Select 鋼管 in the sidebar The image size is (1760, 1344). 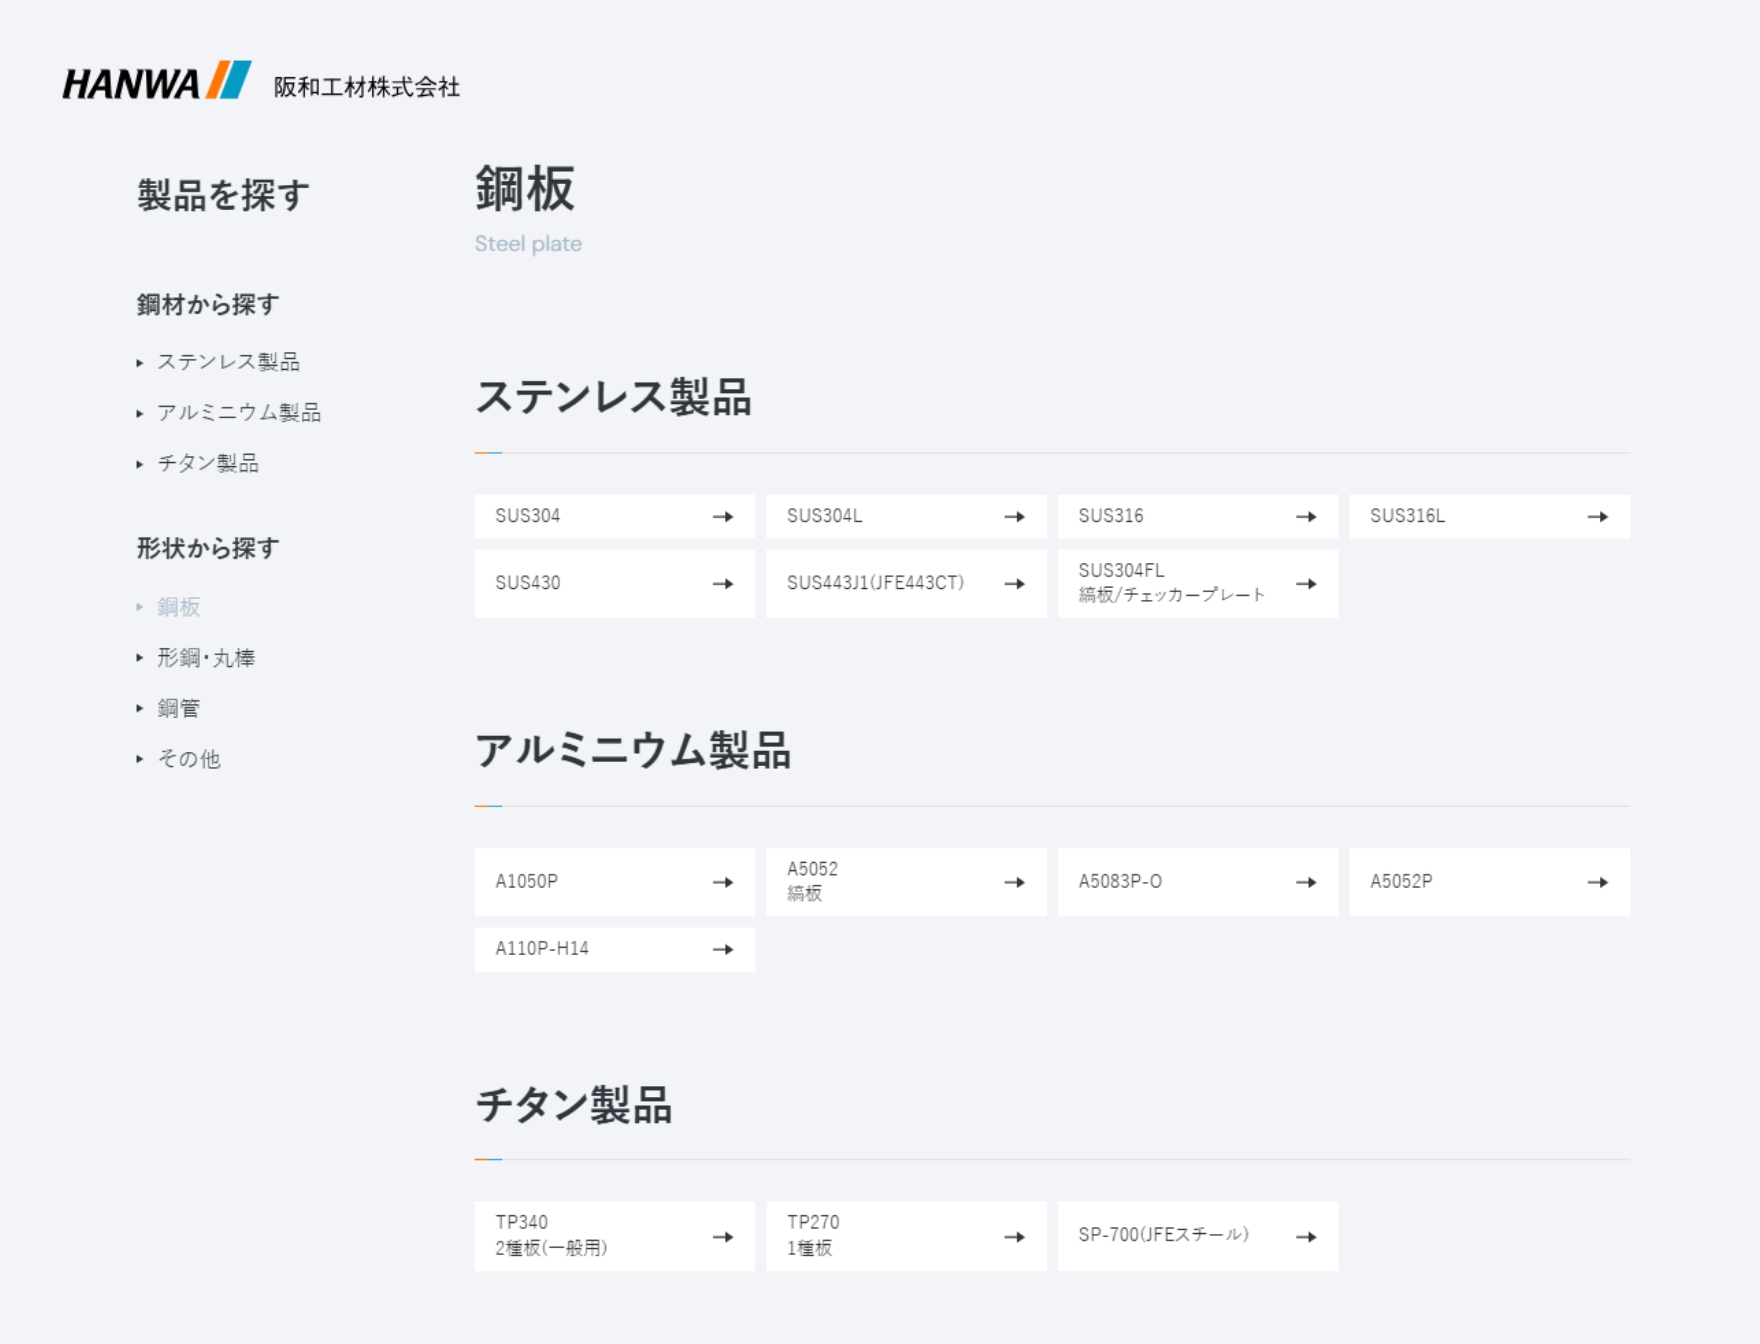(179, 708)
